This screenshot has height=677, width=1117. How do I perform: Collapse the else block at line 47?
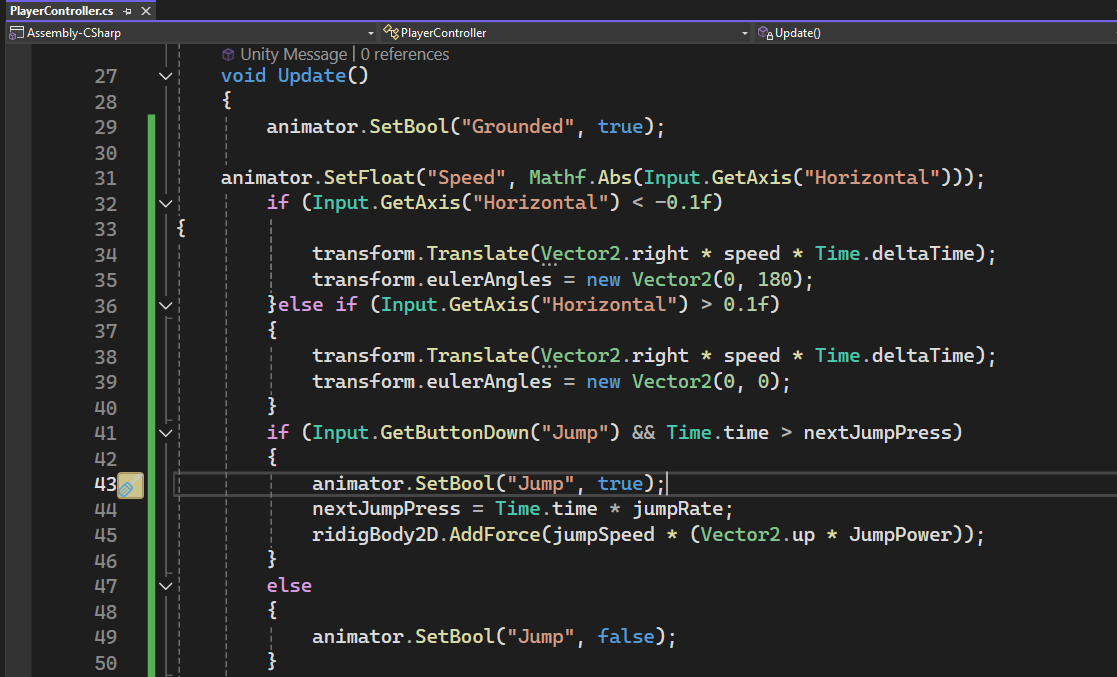165,586
